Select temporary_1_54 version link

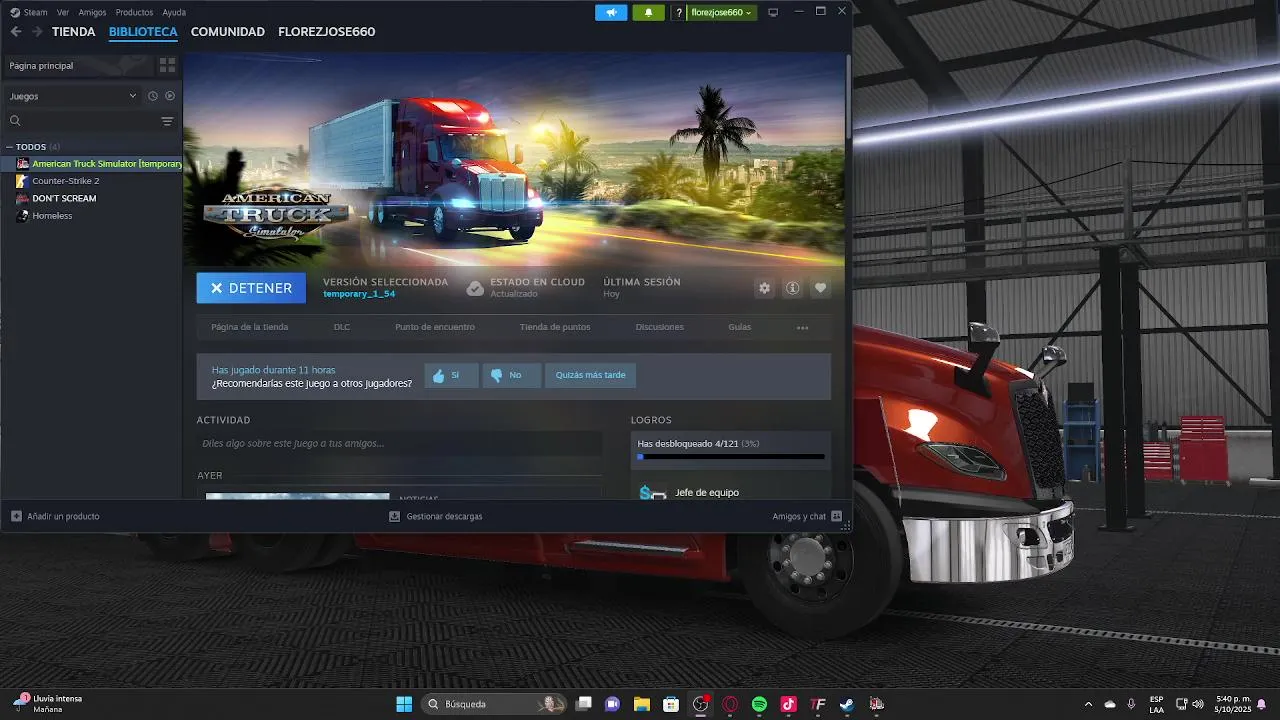click(x=359, y=294)
